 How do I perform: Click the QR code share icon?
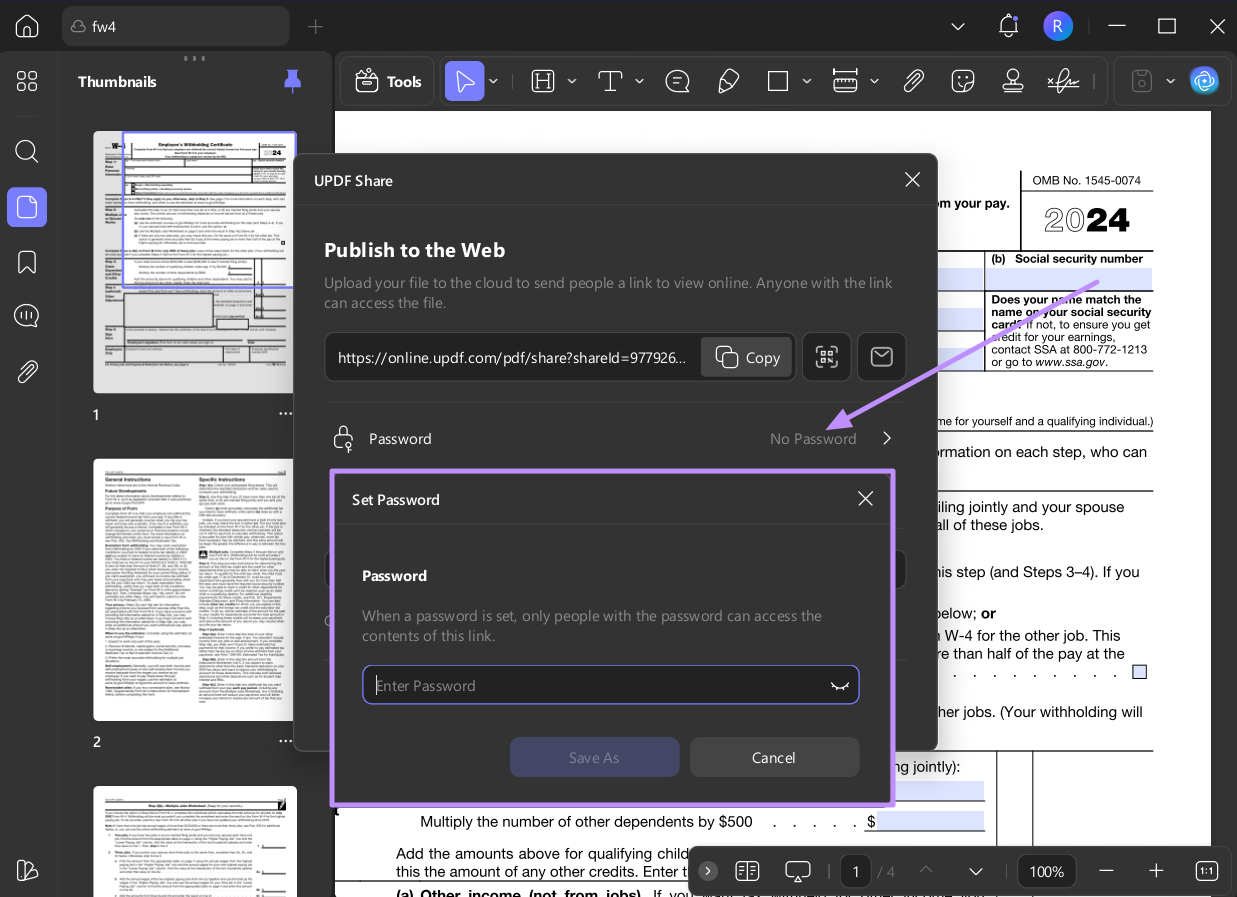[826, 357]
